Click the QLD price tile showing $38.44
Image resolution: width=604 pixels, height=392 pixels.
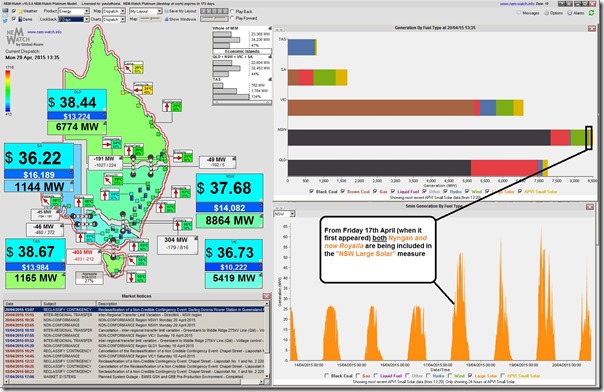[x=77, y=101]
